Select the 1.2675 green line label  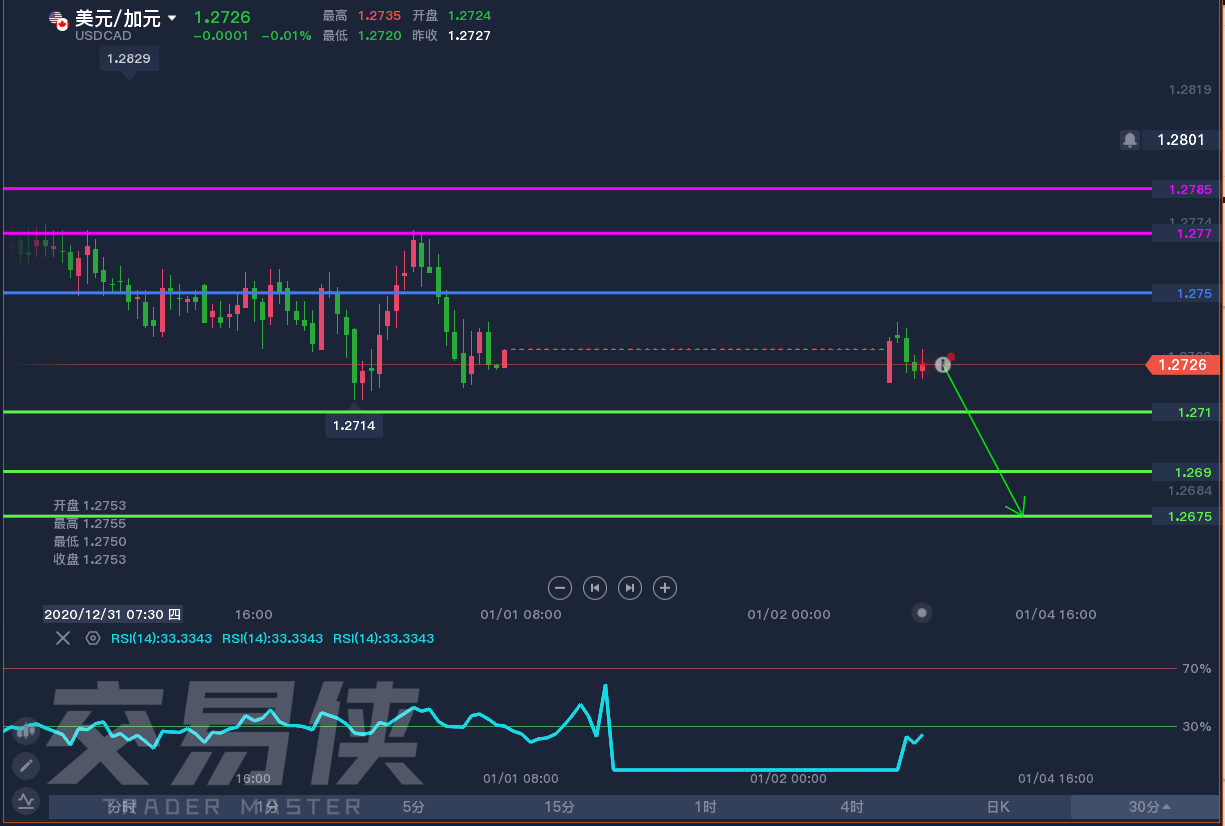[x=1186, y=517]
